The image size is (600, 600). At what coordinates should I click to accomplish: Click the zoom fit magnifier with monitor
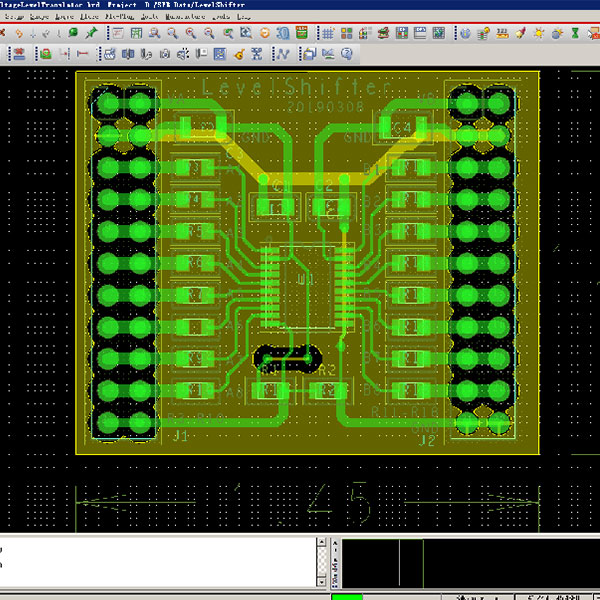[155, 34]
